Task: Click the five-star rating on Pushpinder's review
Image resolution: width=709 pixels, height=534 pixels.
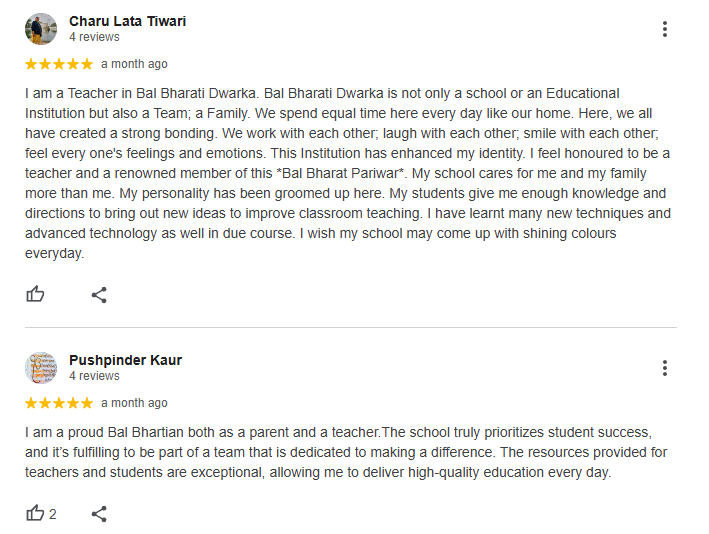Action: [x=59, y=403]
